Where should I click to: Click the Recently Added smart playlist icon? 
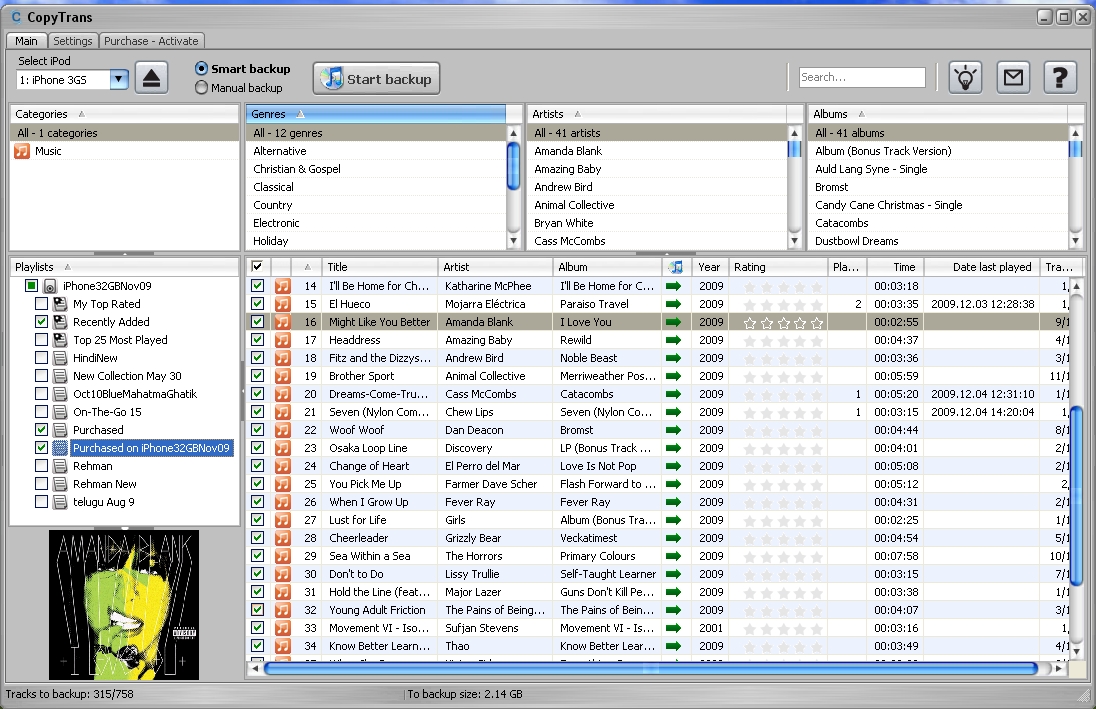[x=60, y=322]
